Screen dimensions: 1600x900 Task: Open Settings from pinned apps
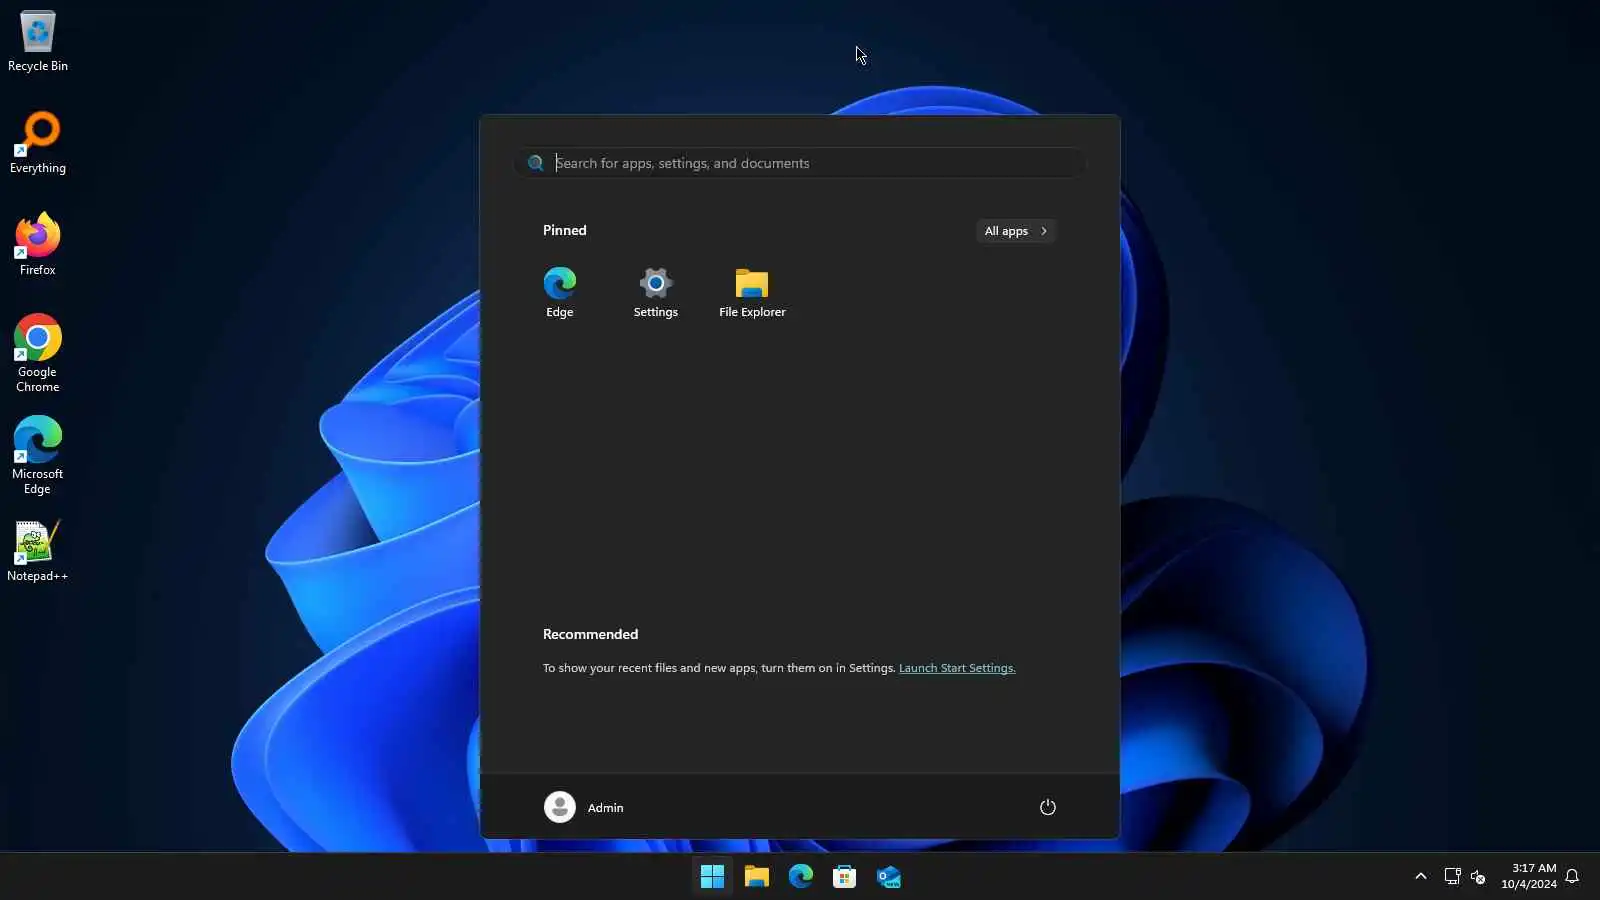(x=656, y=293)
